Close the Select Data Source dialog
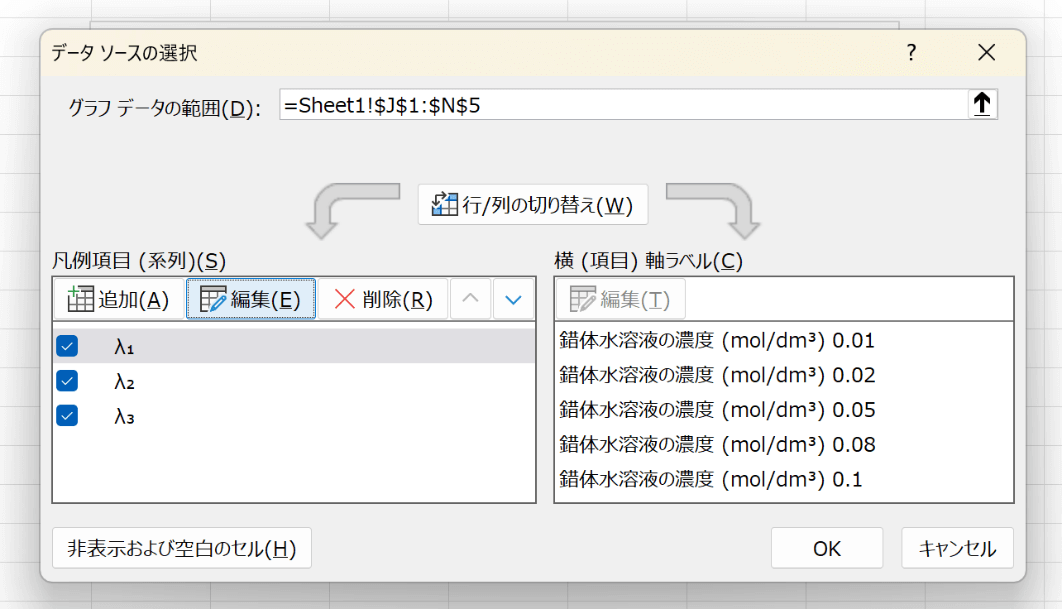The height and width of the screenshot is (609, 1062). (986, 54)
